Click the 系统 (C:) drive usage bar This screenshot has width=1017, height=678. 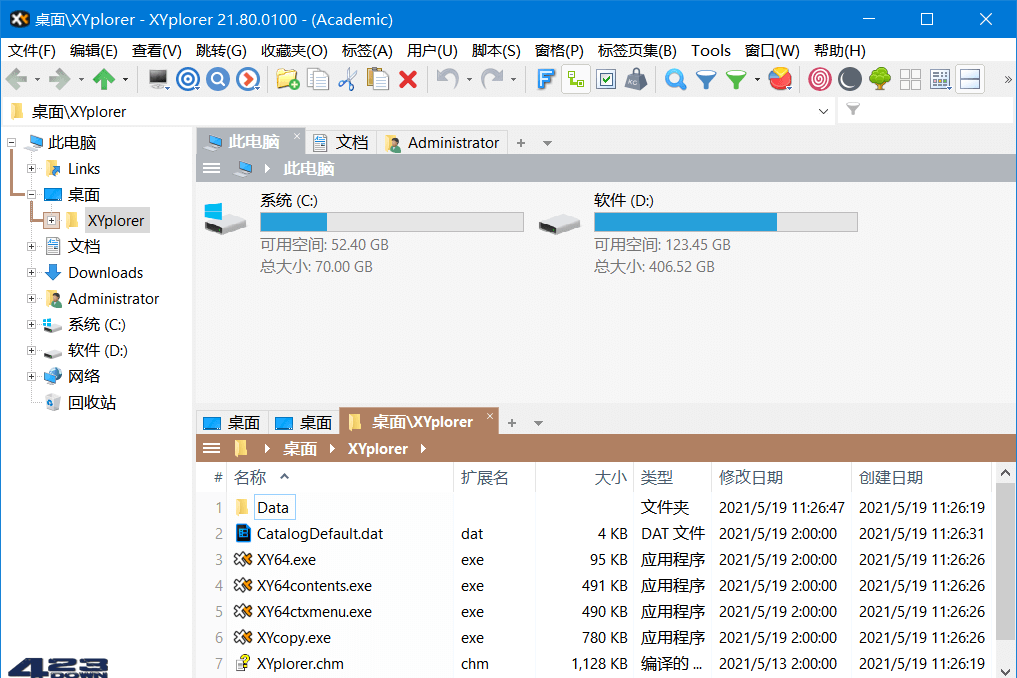392,222
